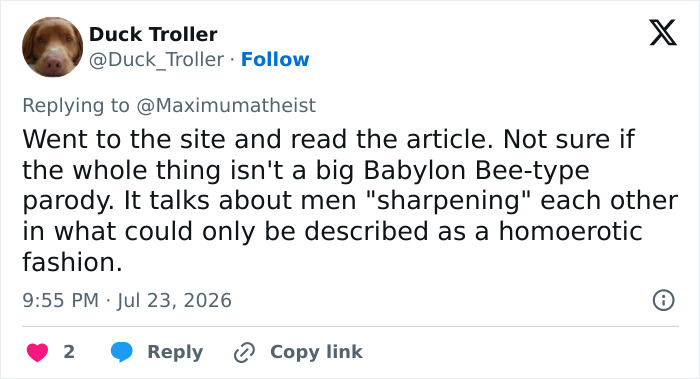Image resolution: width=700 pixels, height=379 pixels.
Task: Click the 'Replying to' label
Action: (76, 105)
